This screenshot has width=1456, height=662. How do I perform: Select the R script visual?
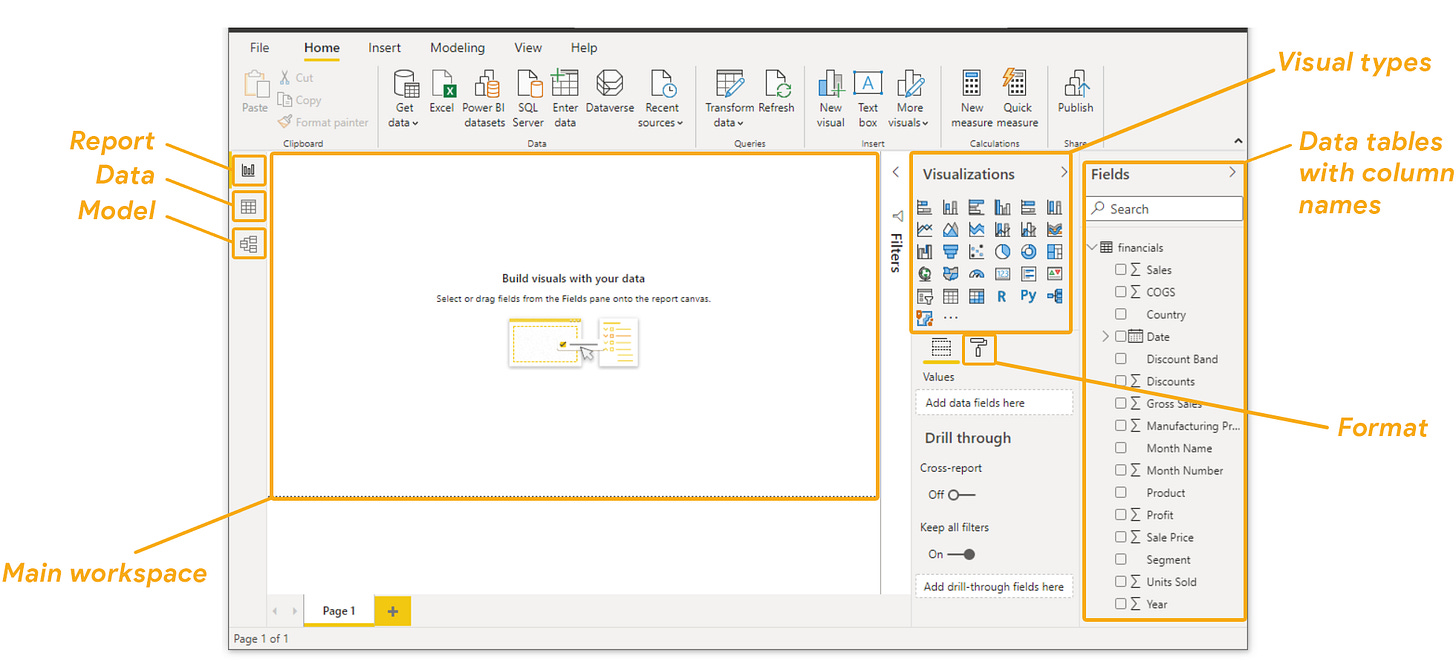click(x=1002, y=296)
